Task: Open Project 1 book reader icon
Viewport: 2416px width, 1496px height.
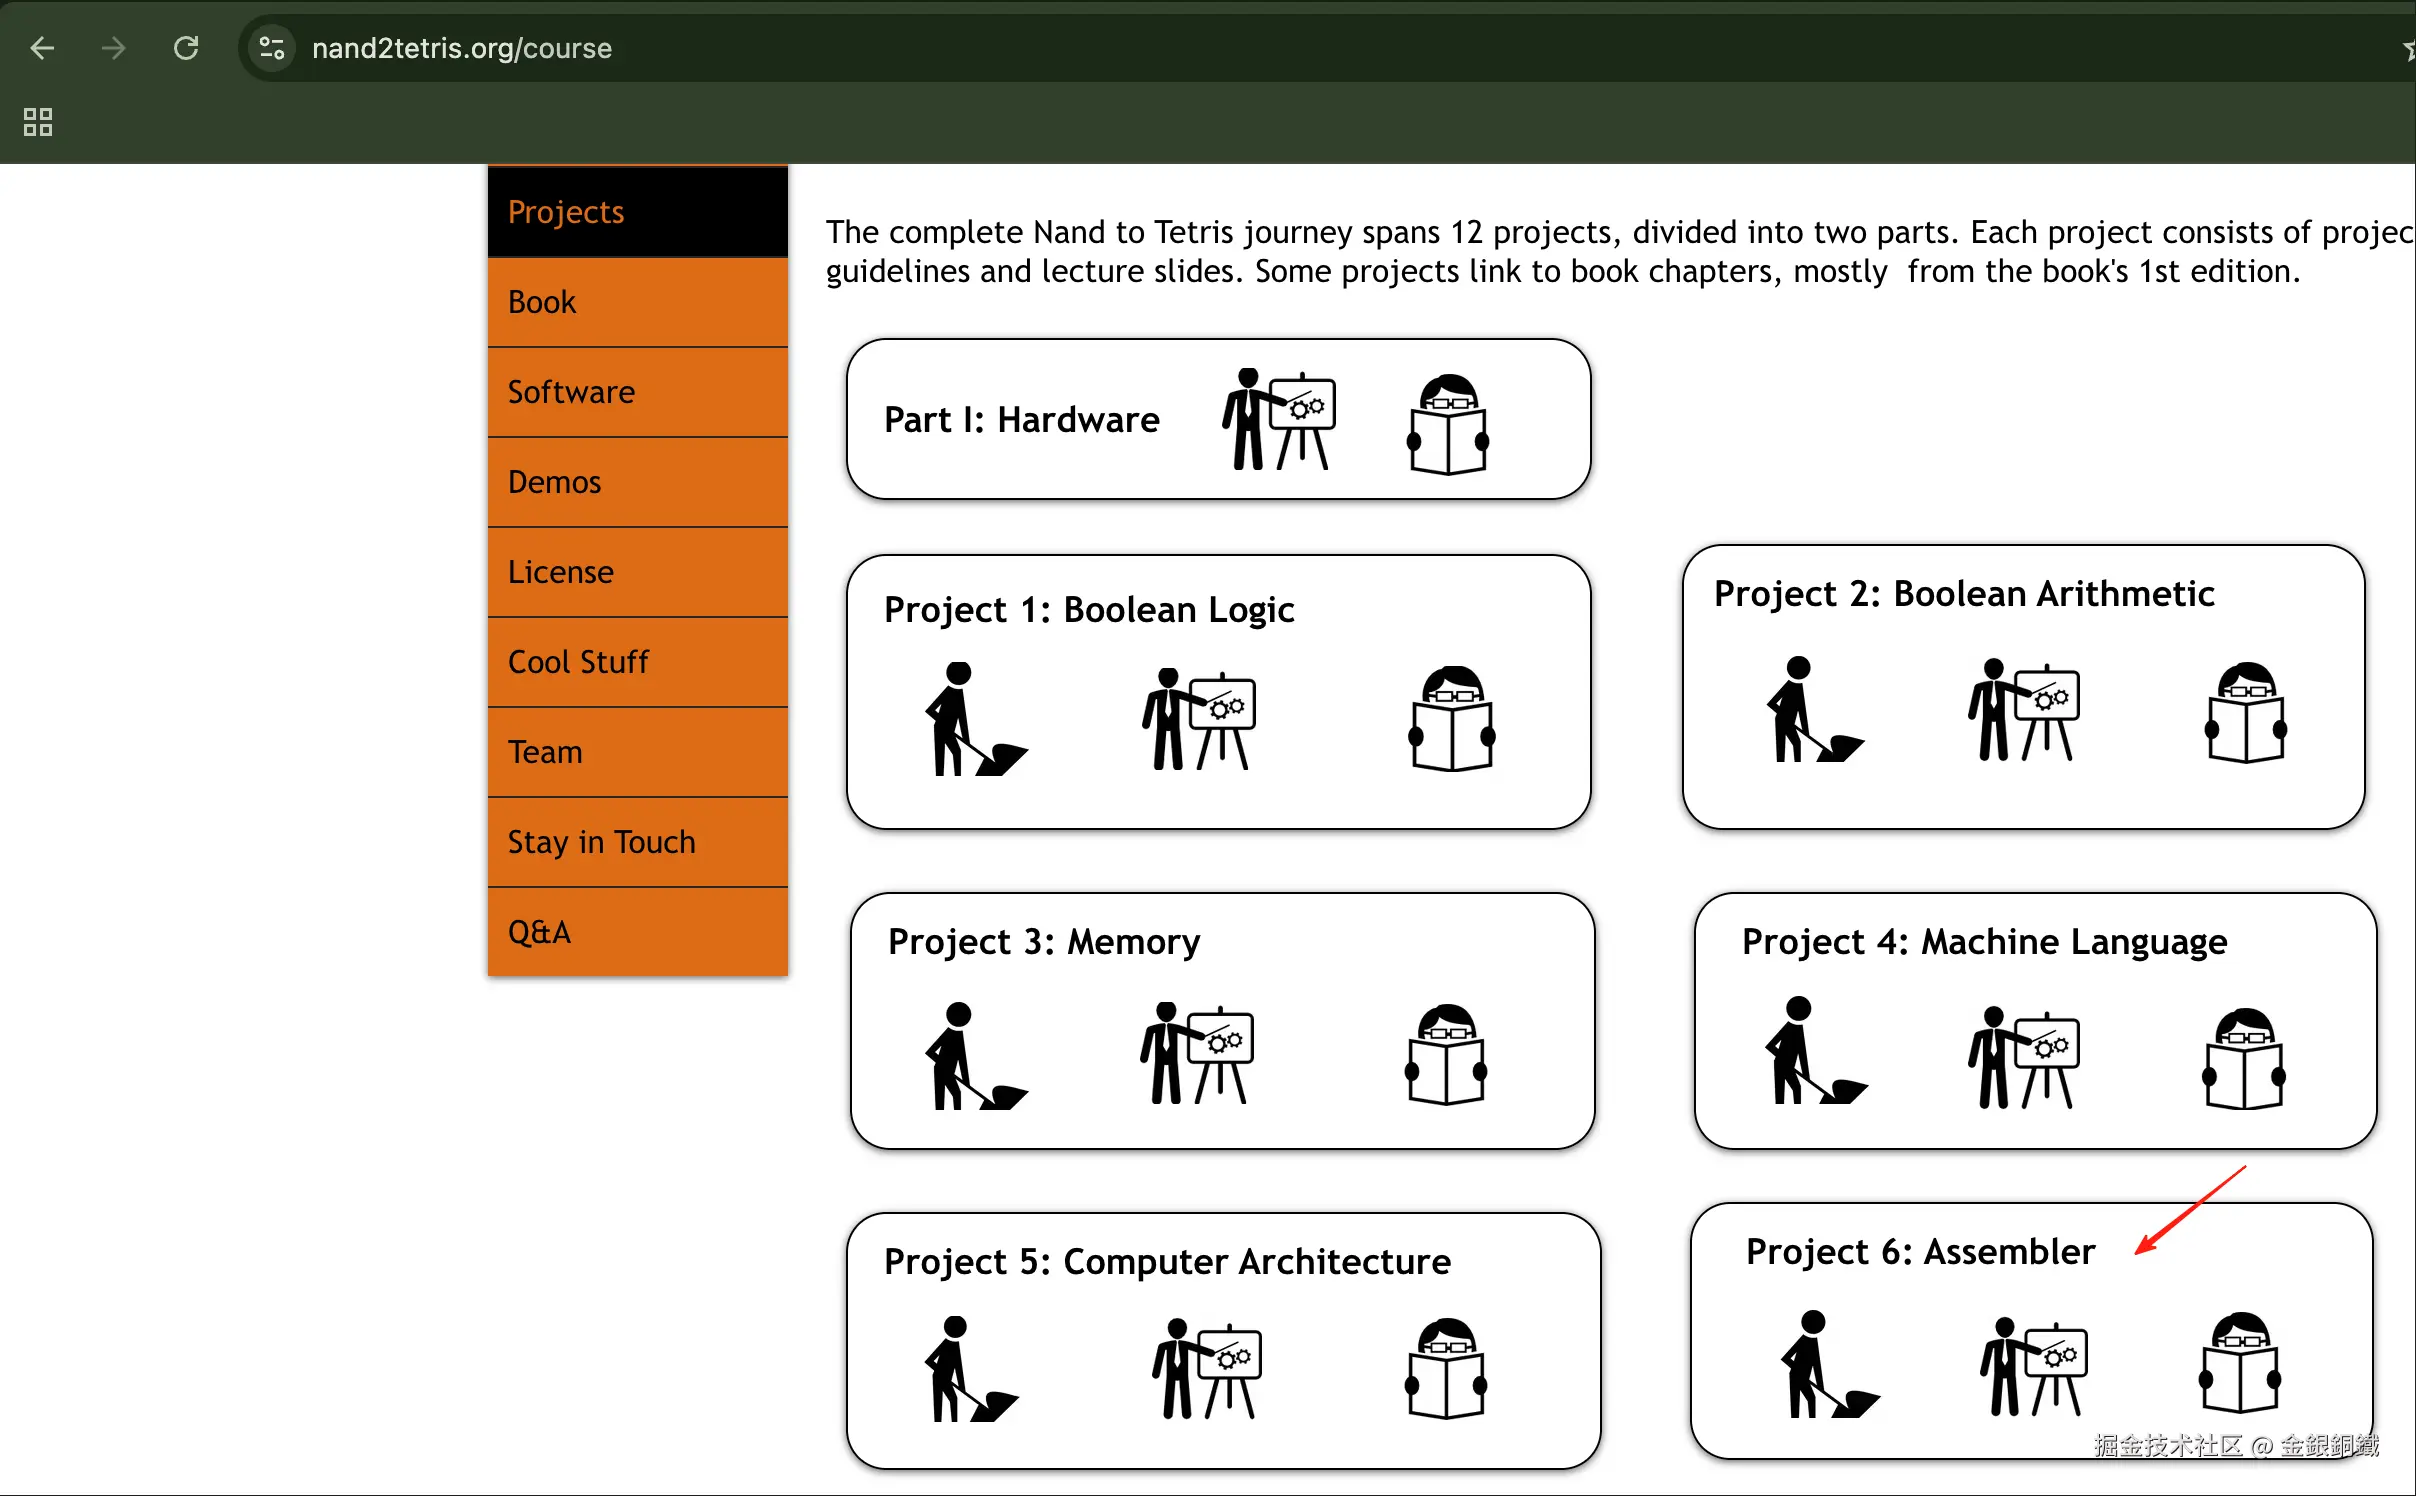Action: [1452, 720]
